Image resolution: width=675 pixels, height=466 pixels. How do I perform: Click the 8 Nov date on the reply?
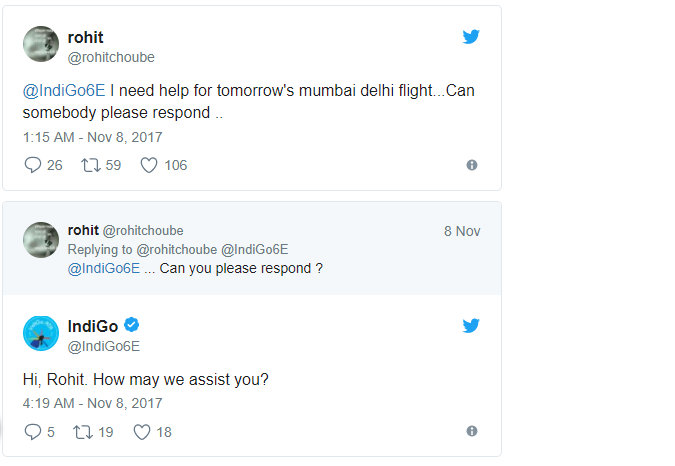(462, 231)
